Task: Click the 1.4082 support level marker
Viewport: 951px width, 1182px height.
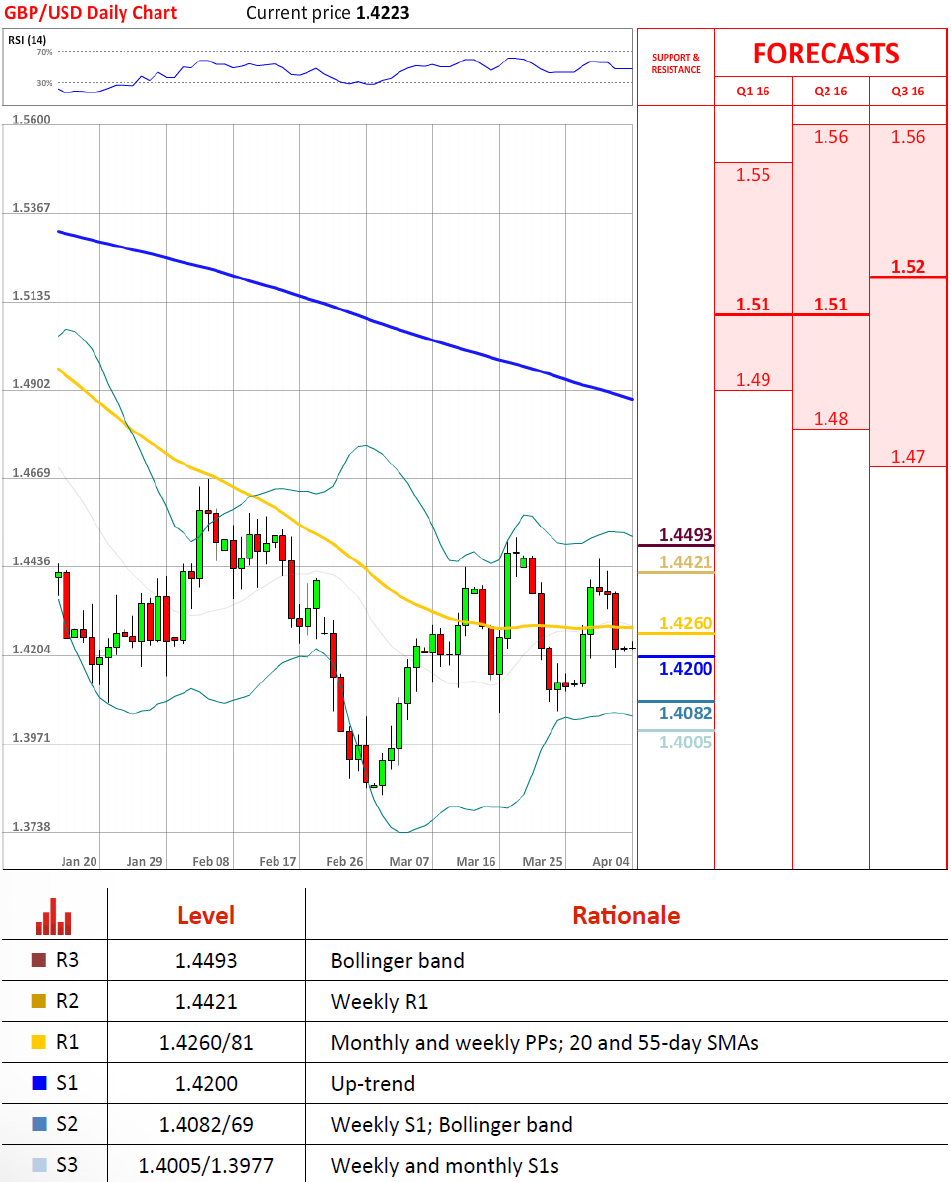Action: [685, 713]
